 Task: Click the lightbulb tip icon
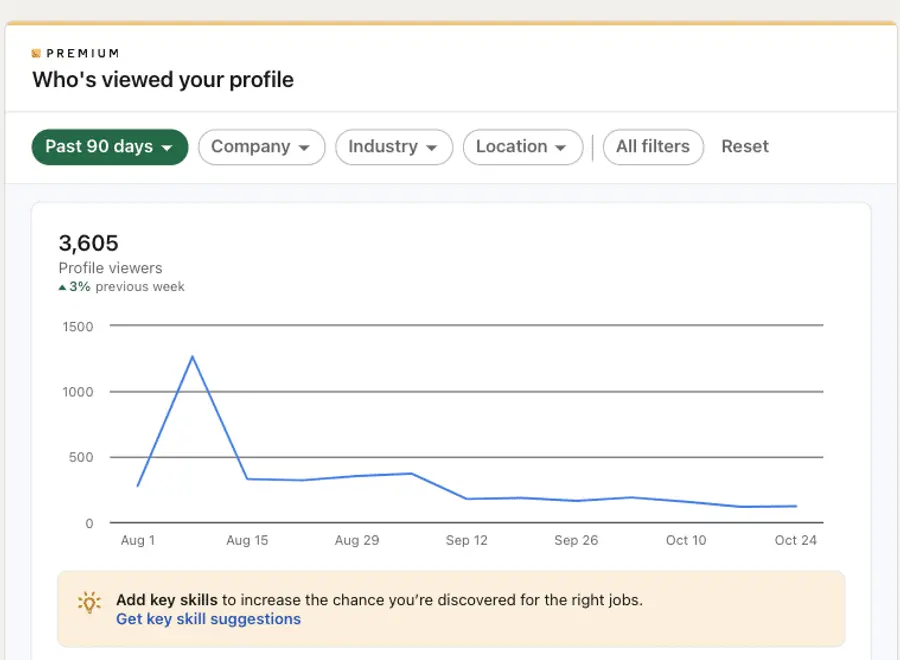[88, 602]
